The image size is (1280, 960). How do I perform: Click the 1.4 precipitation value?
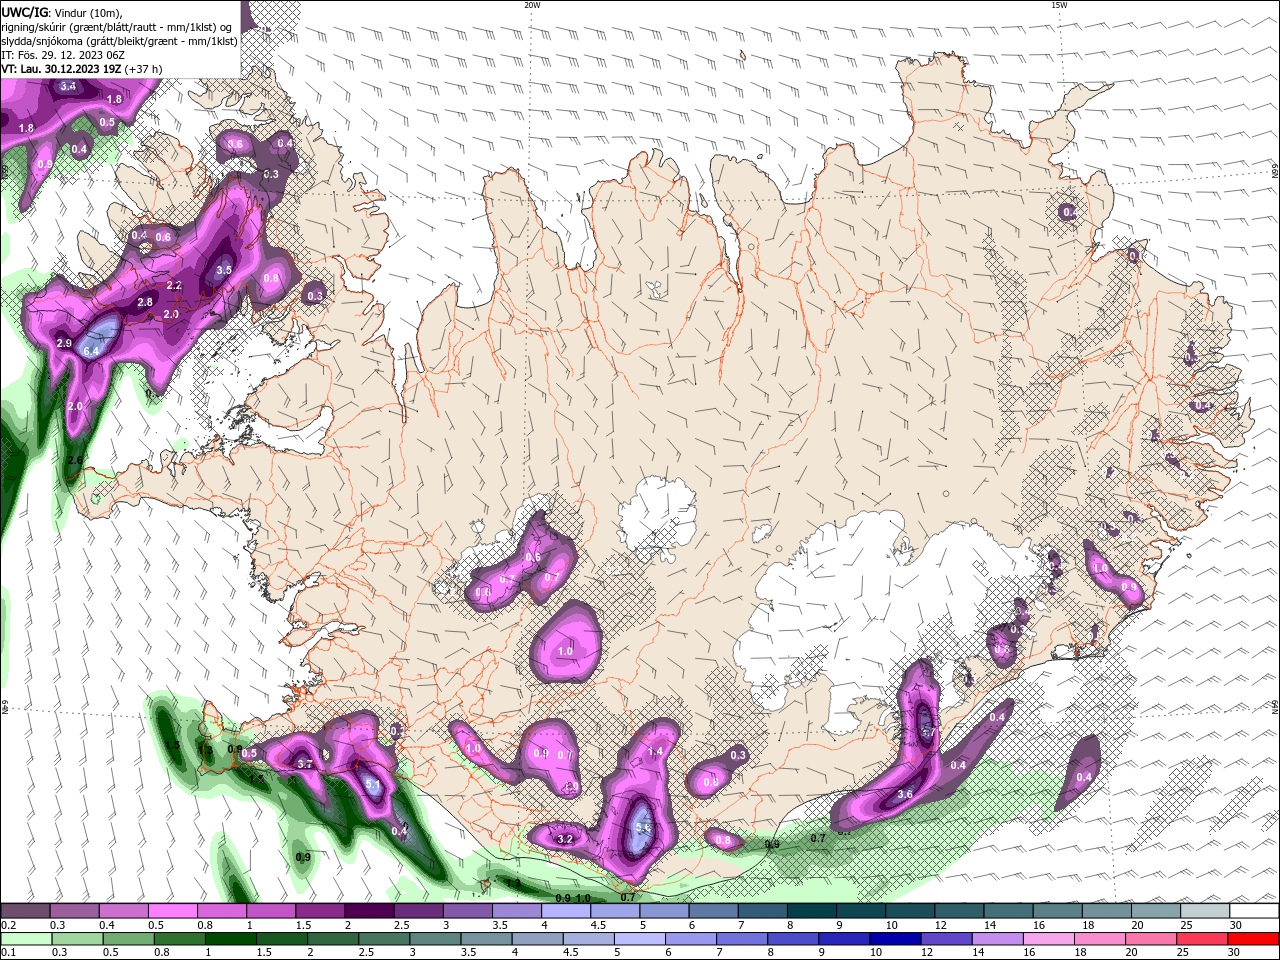tap(655, 752)
